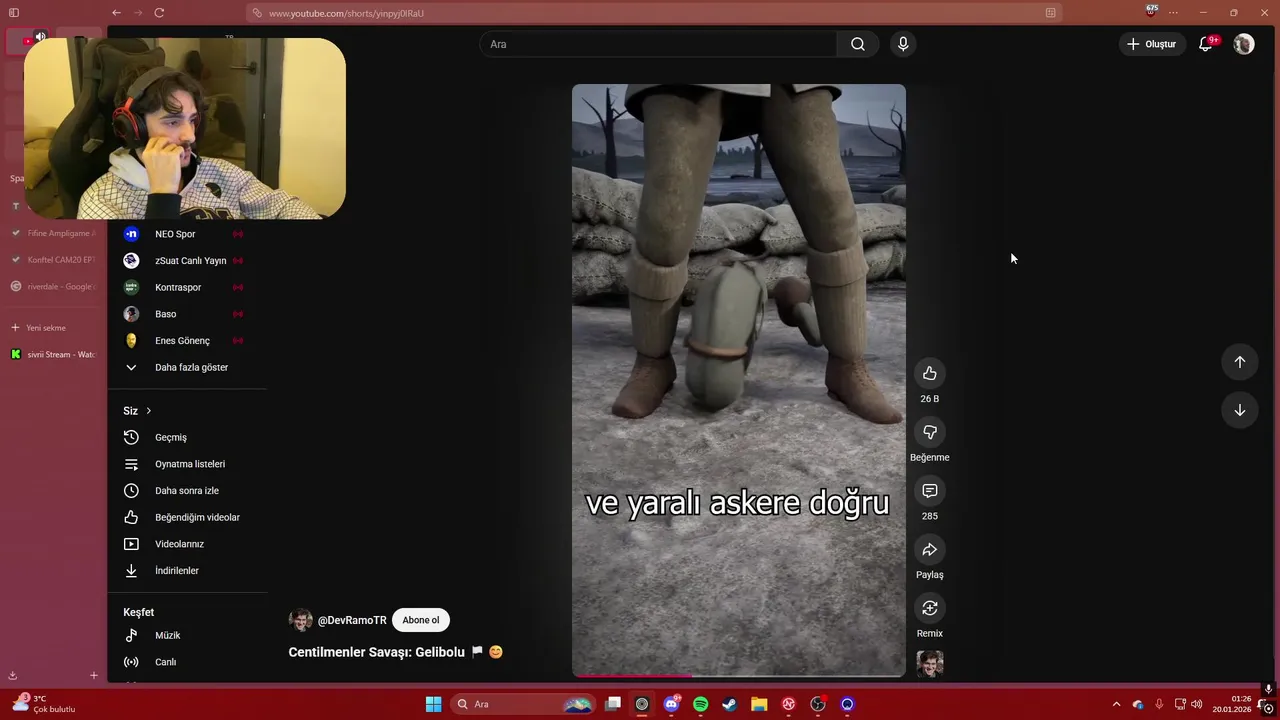Go back with browser back arrow
The width and height of the screenshot is (1280, 720).
(x=116, y=13)
